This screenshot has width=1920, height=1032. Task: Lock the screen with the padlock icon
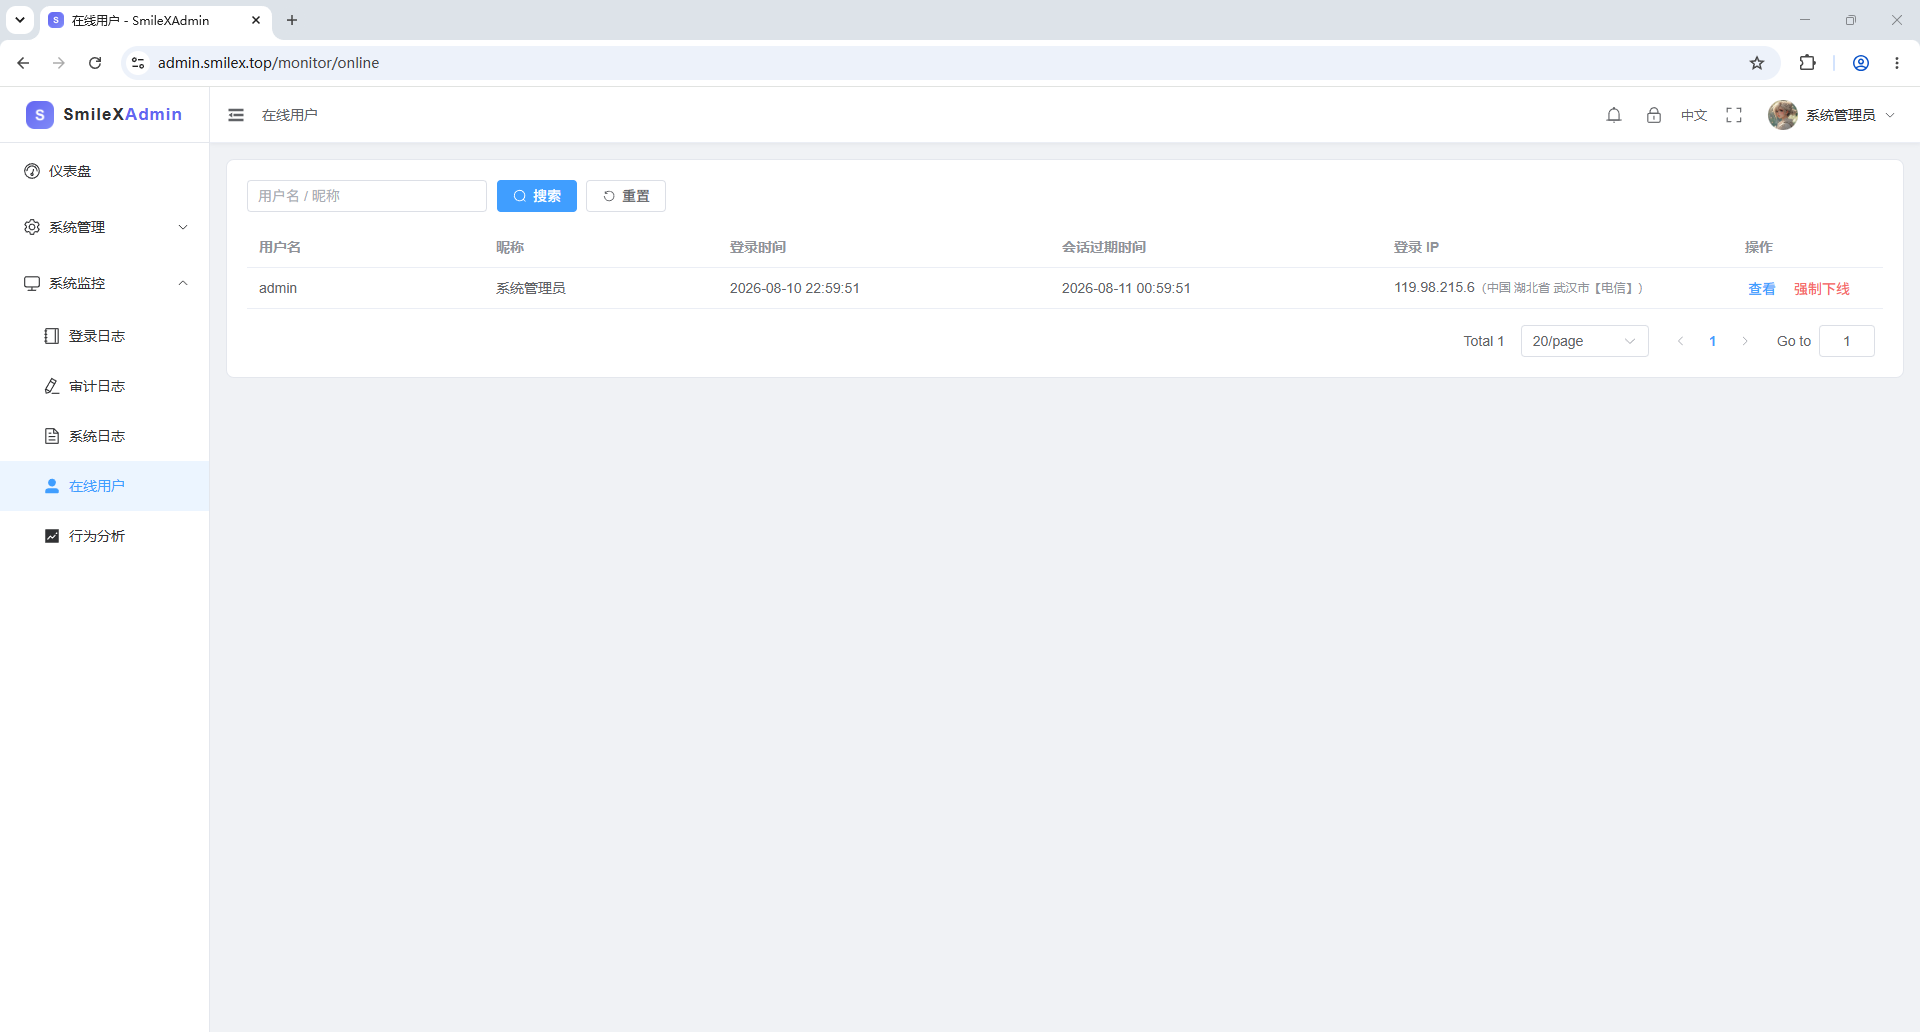(x=1654, y=115)
